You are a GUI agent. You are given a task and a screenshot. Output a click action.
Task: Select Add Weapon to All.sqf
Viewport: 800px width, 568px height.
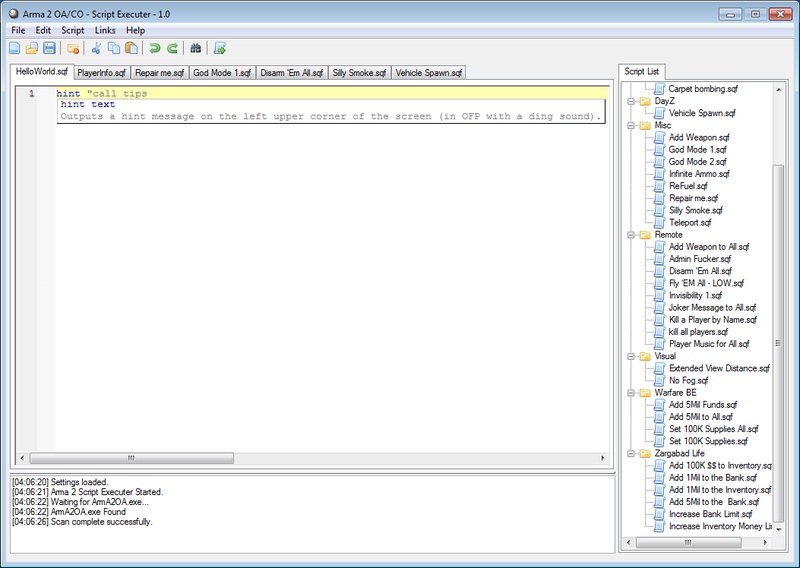click(x=709, y=247)
